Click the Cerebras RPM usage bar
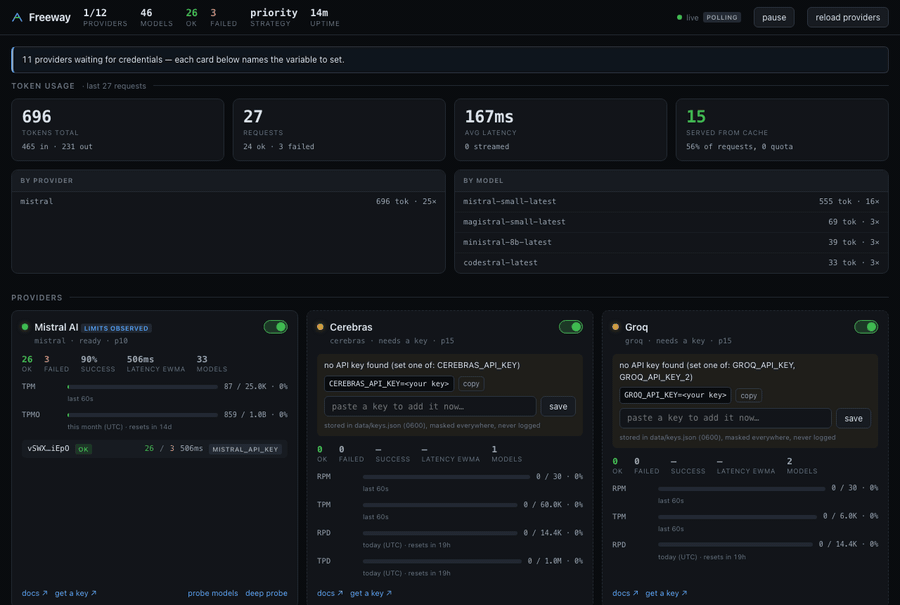900x605 pixels. pos(446,476)
